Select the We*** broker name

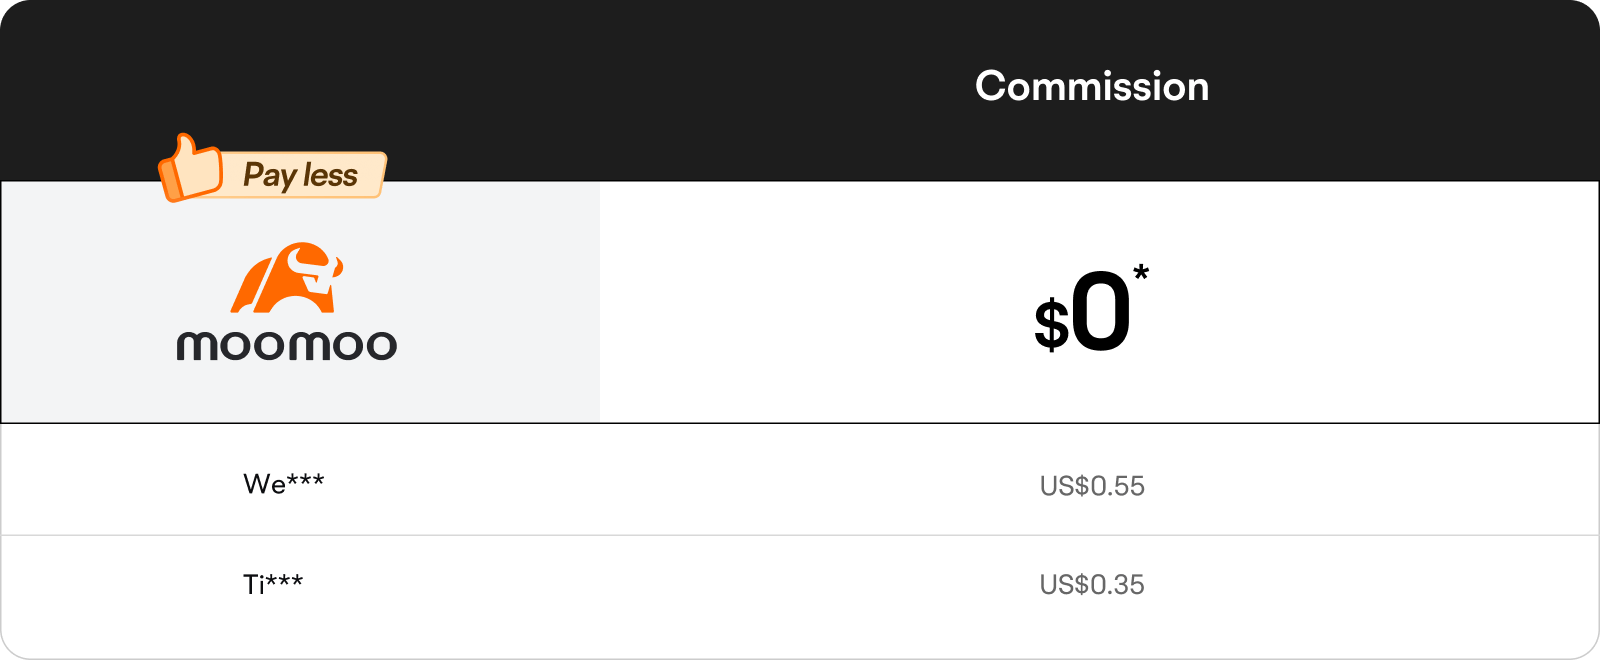284,484
